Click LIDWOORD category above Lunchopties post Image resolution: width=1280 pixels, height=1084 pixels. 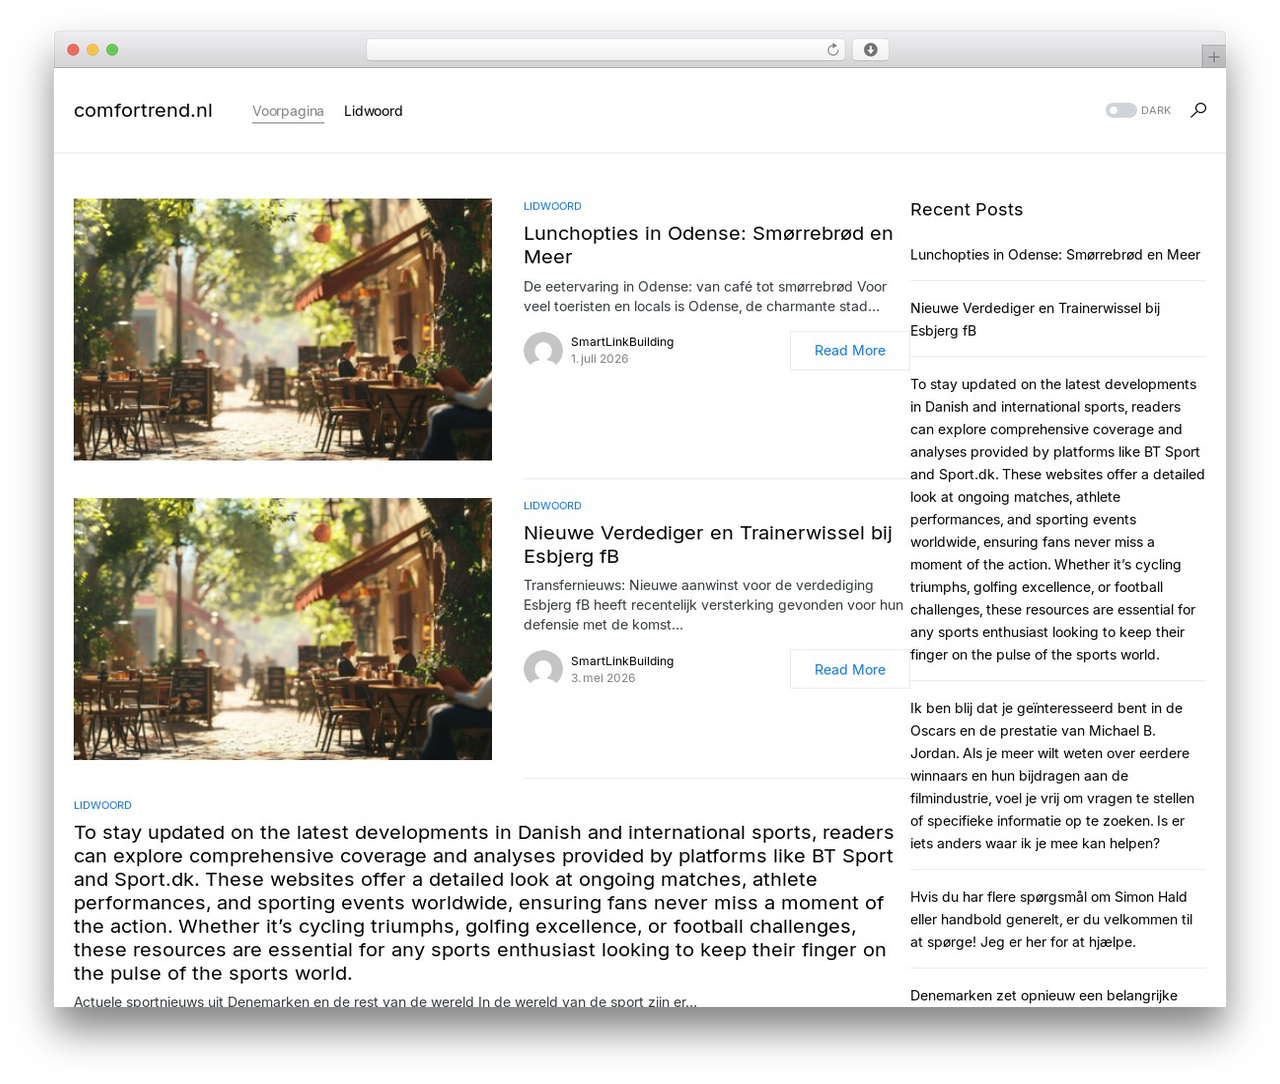[x=552, y=206]
